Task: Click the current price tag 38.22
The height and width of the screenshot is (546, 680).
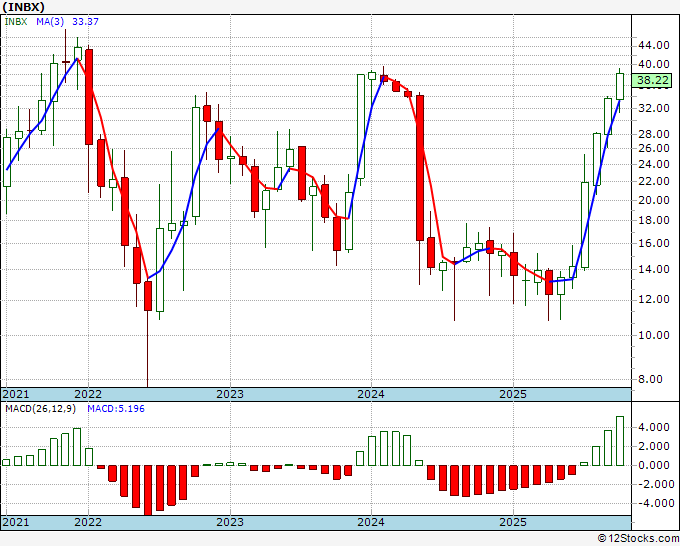Action: (x=652, y=80)
